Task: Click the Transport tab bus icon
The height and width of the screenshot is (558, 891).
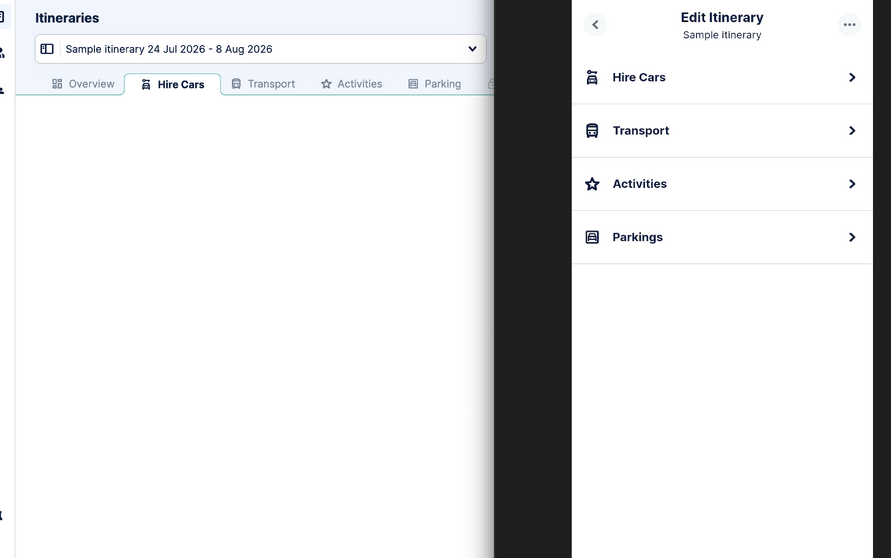Action: (236, 84)
